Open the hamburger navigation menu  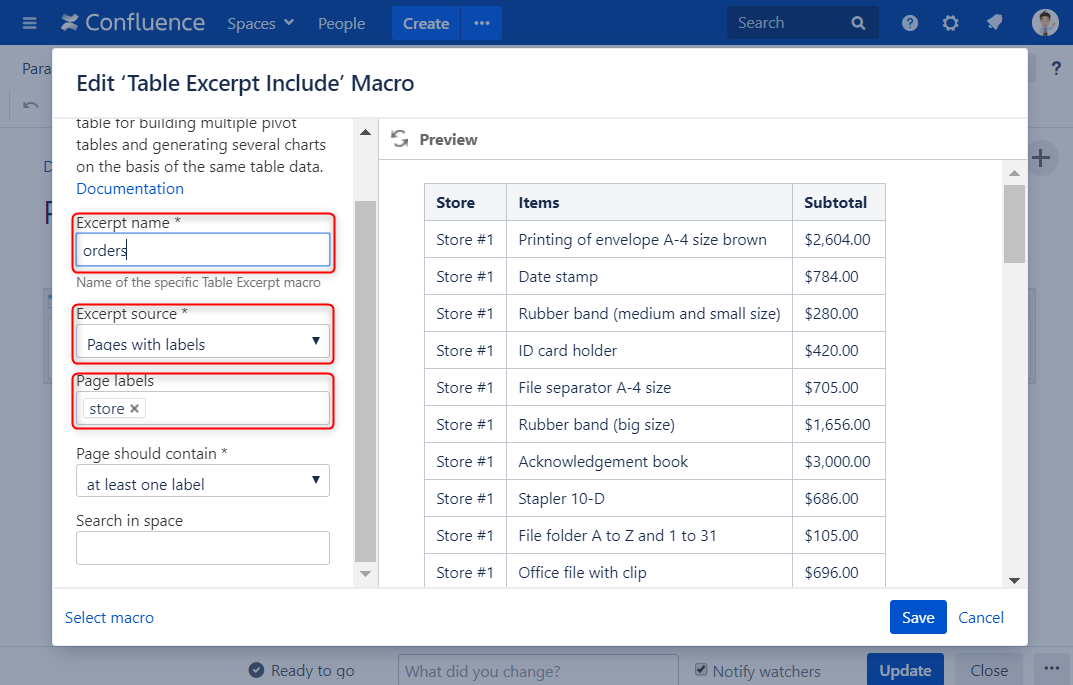(x=28, y=22)
